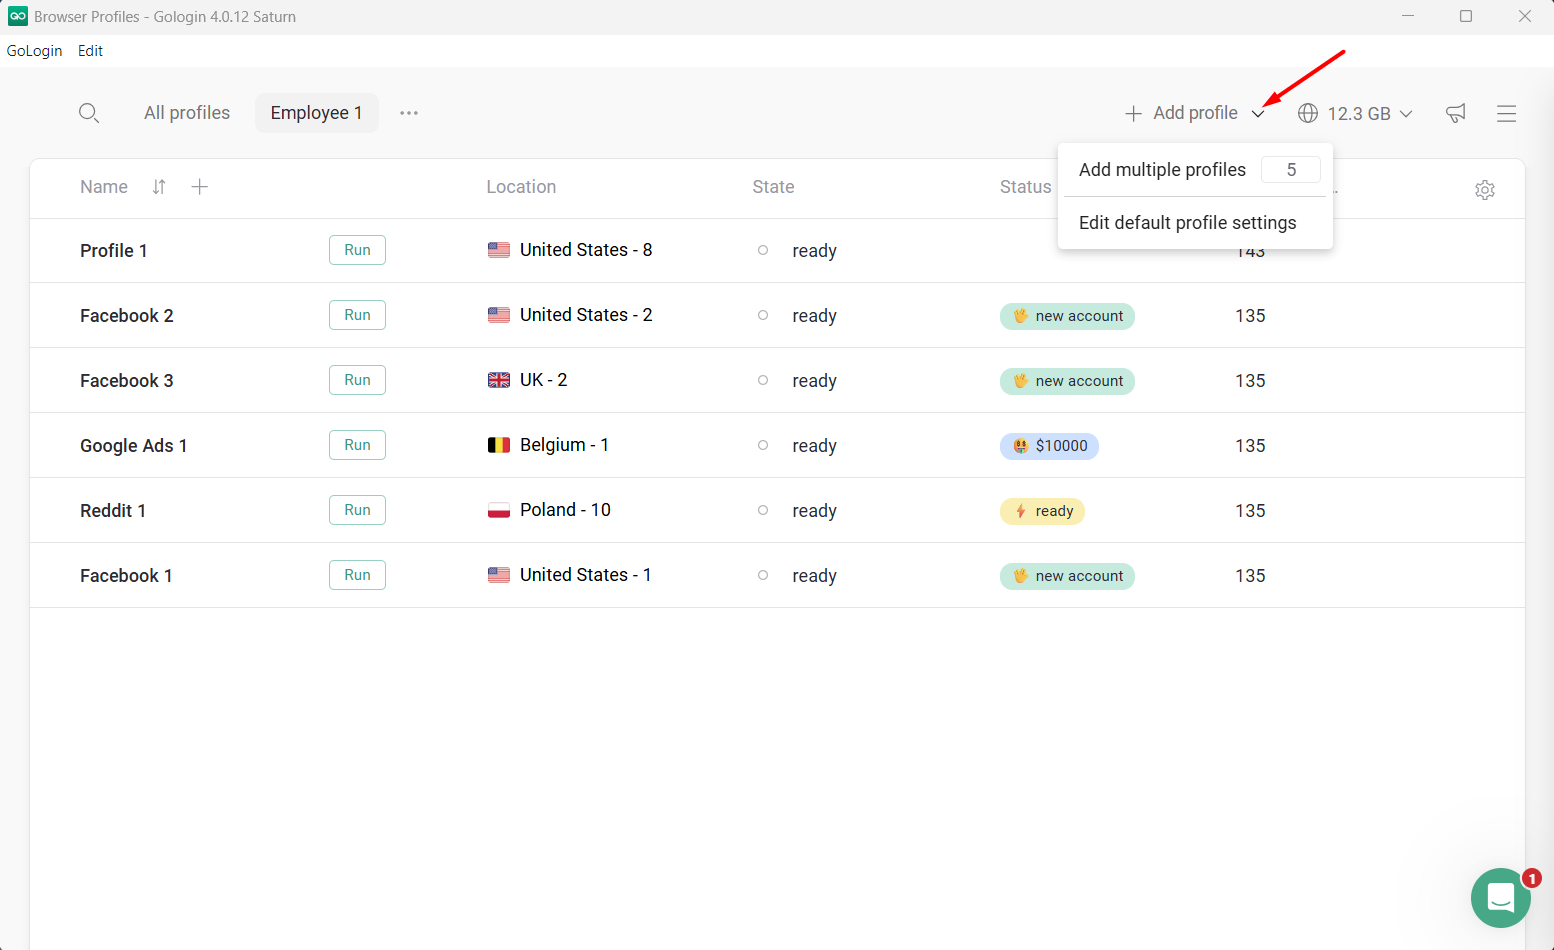This screenshot has height=950, width=1554.
Task: Click the Status column header
Action: click(x=1025, y=187)
